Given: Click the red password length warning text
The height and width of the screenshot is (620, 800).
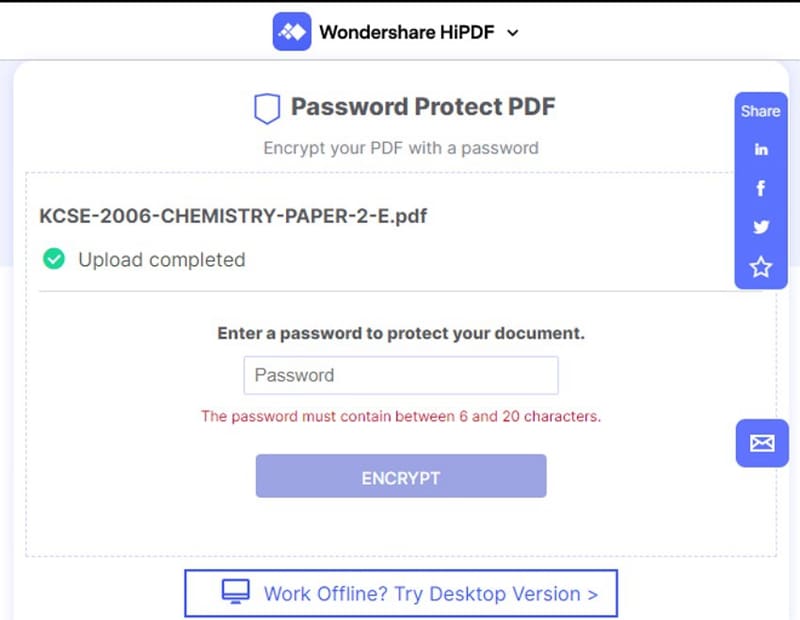Looking at the screenshot, I should [401, 416].
